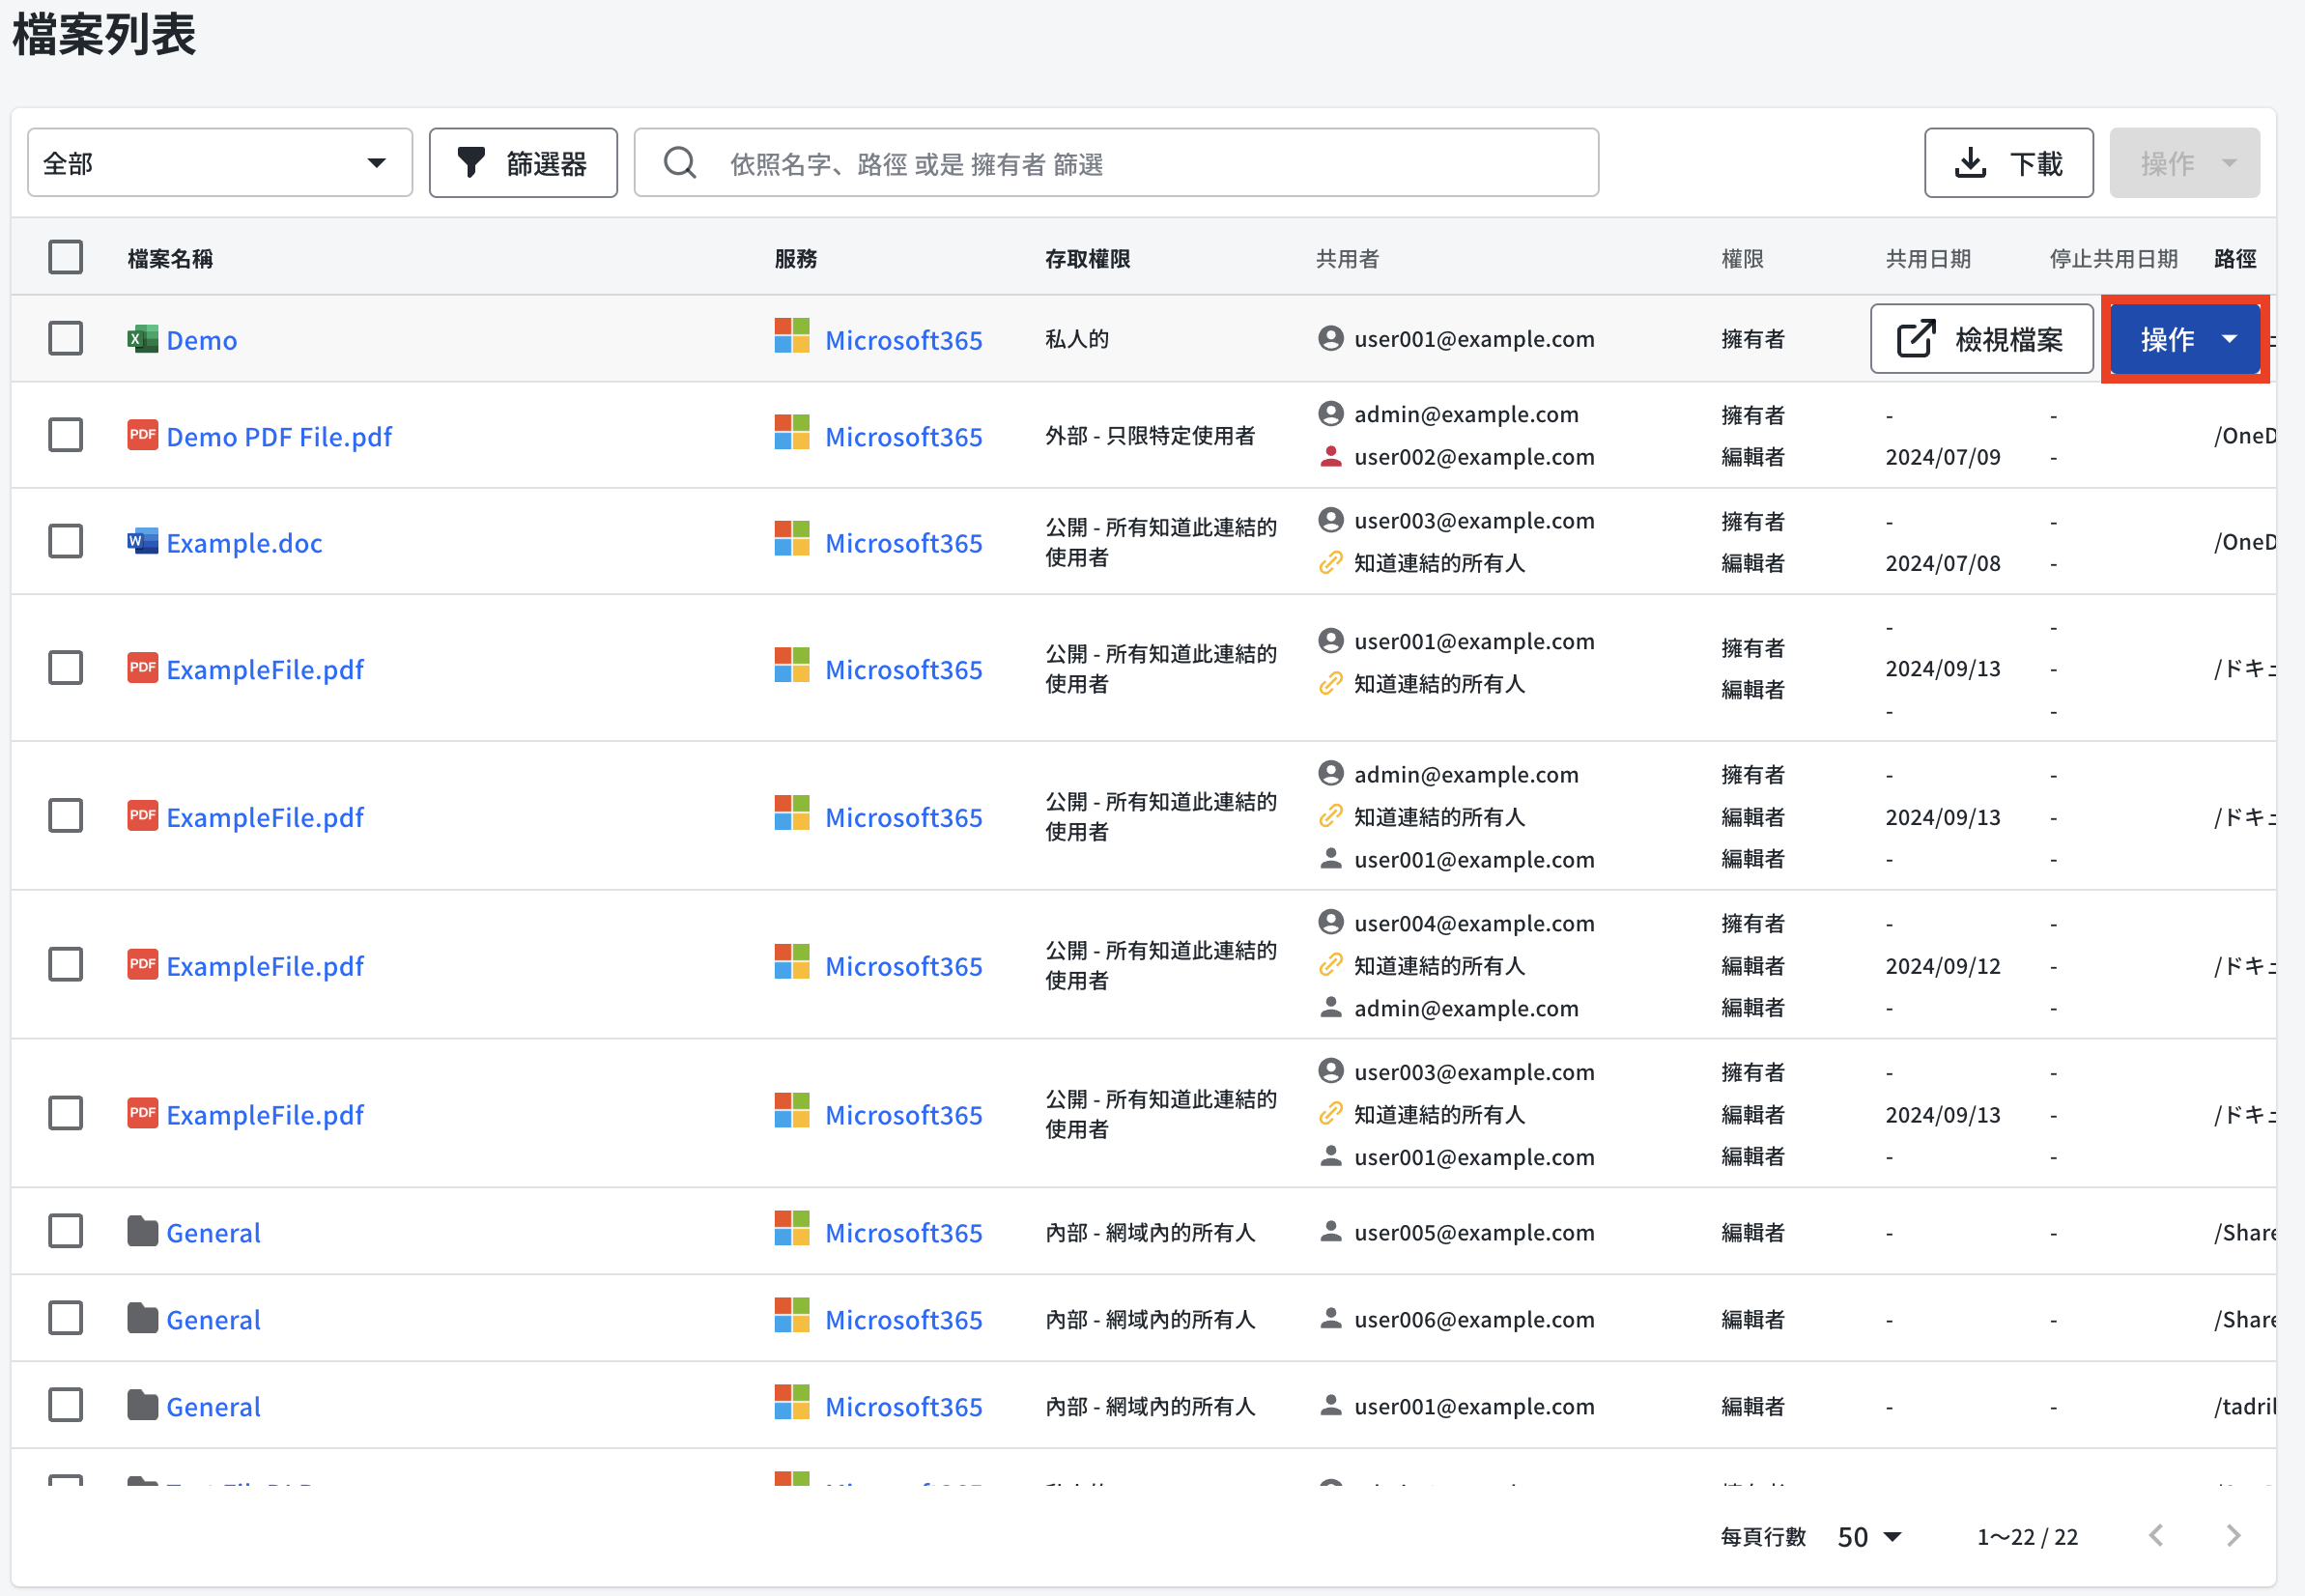The width and height of the screenshot is (2305, 1596).
Task: Click Excel icon beside Demo file
Action: coord(142,339)
